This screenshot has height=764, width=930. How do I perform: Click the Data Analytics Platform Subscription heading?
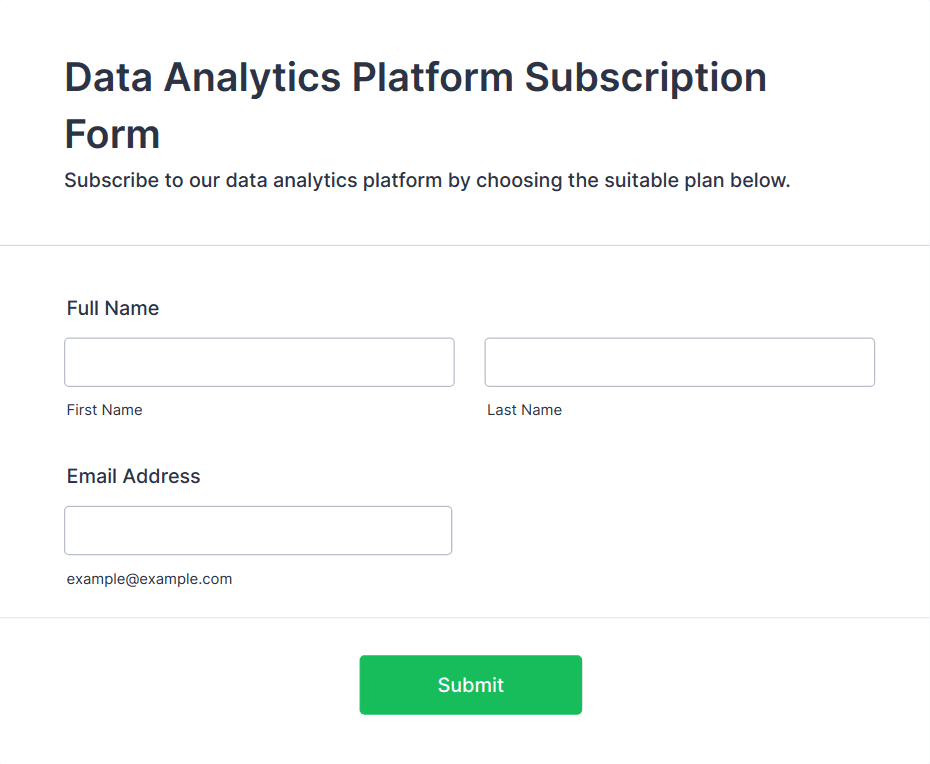pos(415,78)
